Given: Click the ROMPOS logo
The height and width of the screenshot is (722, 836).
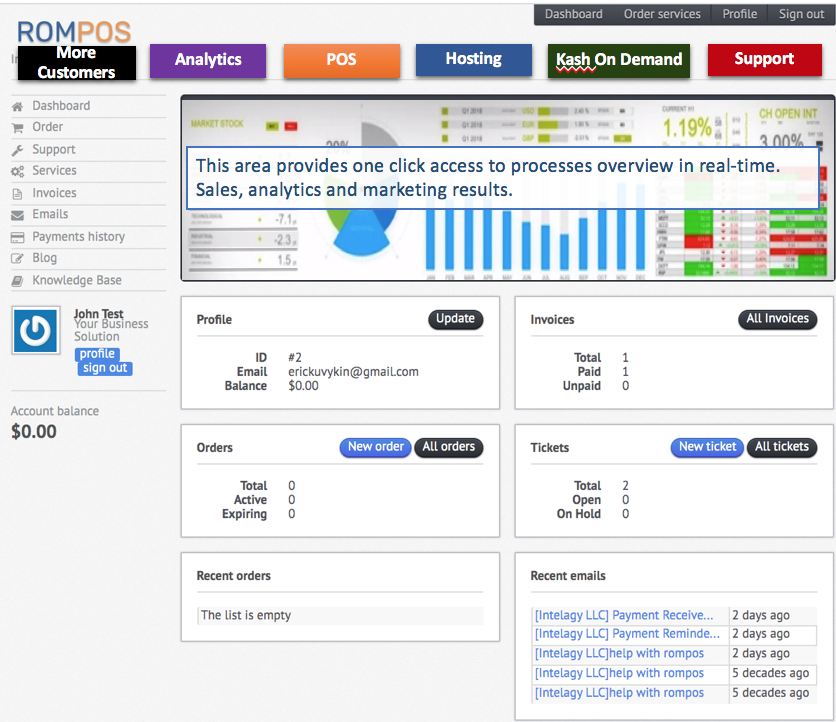Looking at the screenshot, I should pyautogui.click(x=74, y=32).
